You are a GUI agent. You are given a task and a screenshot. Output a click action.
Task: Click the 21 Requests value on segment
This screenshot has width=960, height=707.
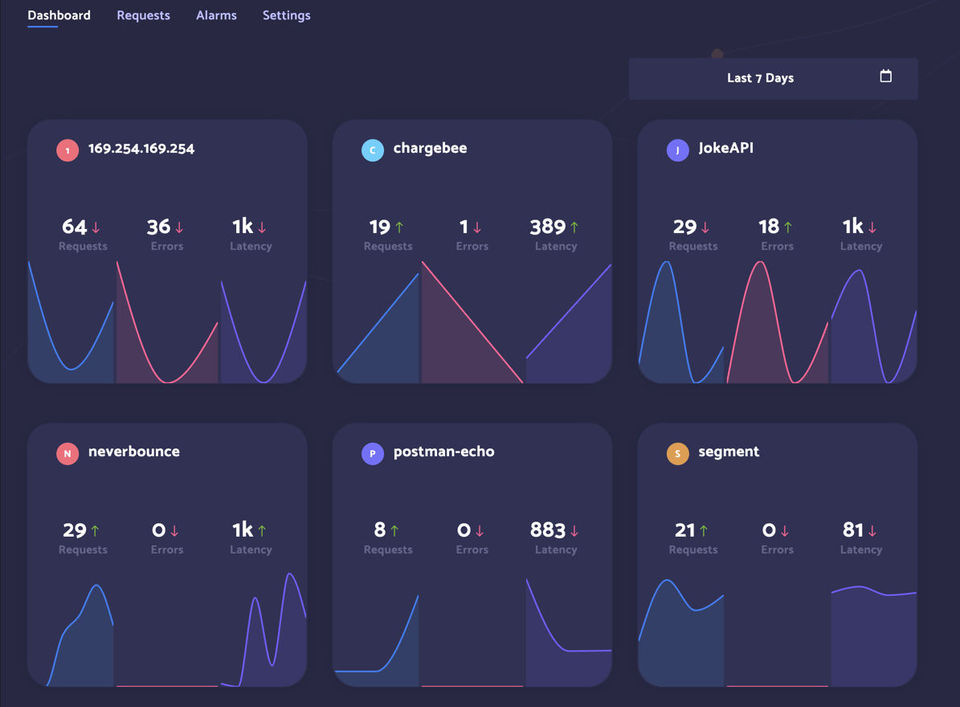(x=685, y=530)
